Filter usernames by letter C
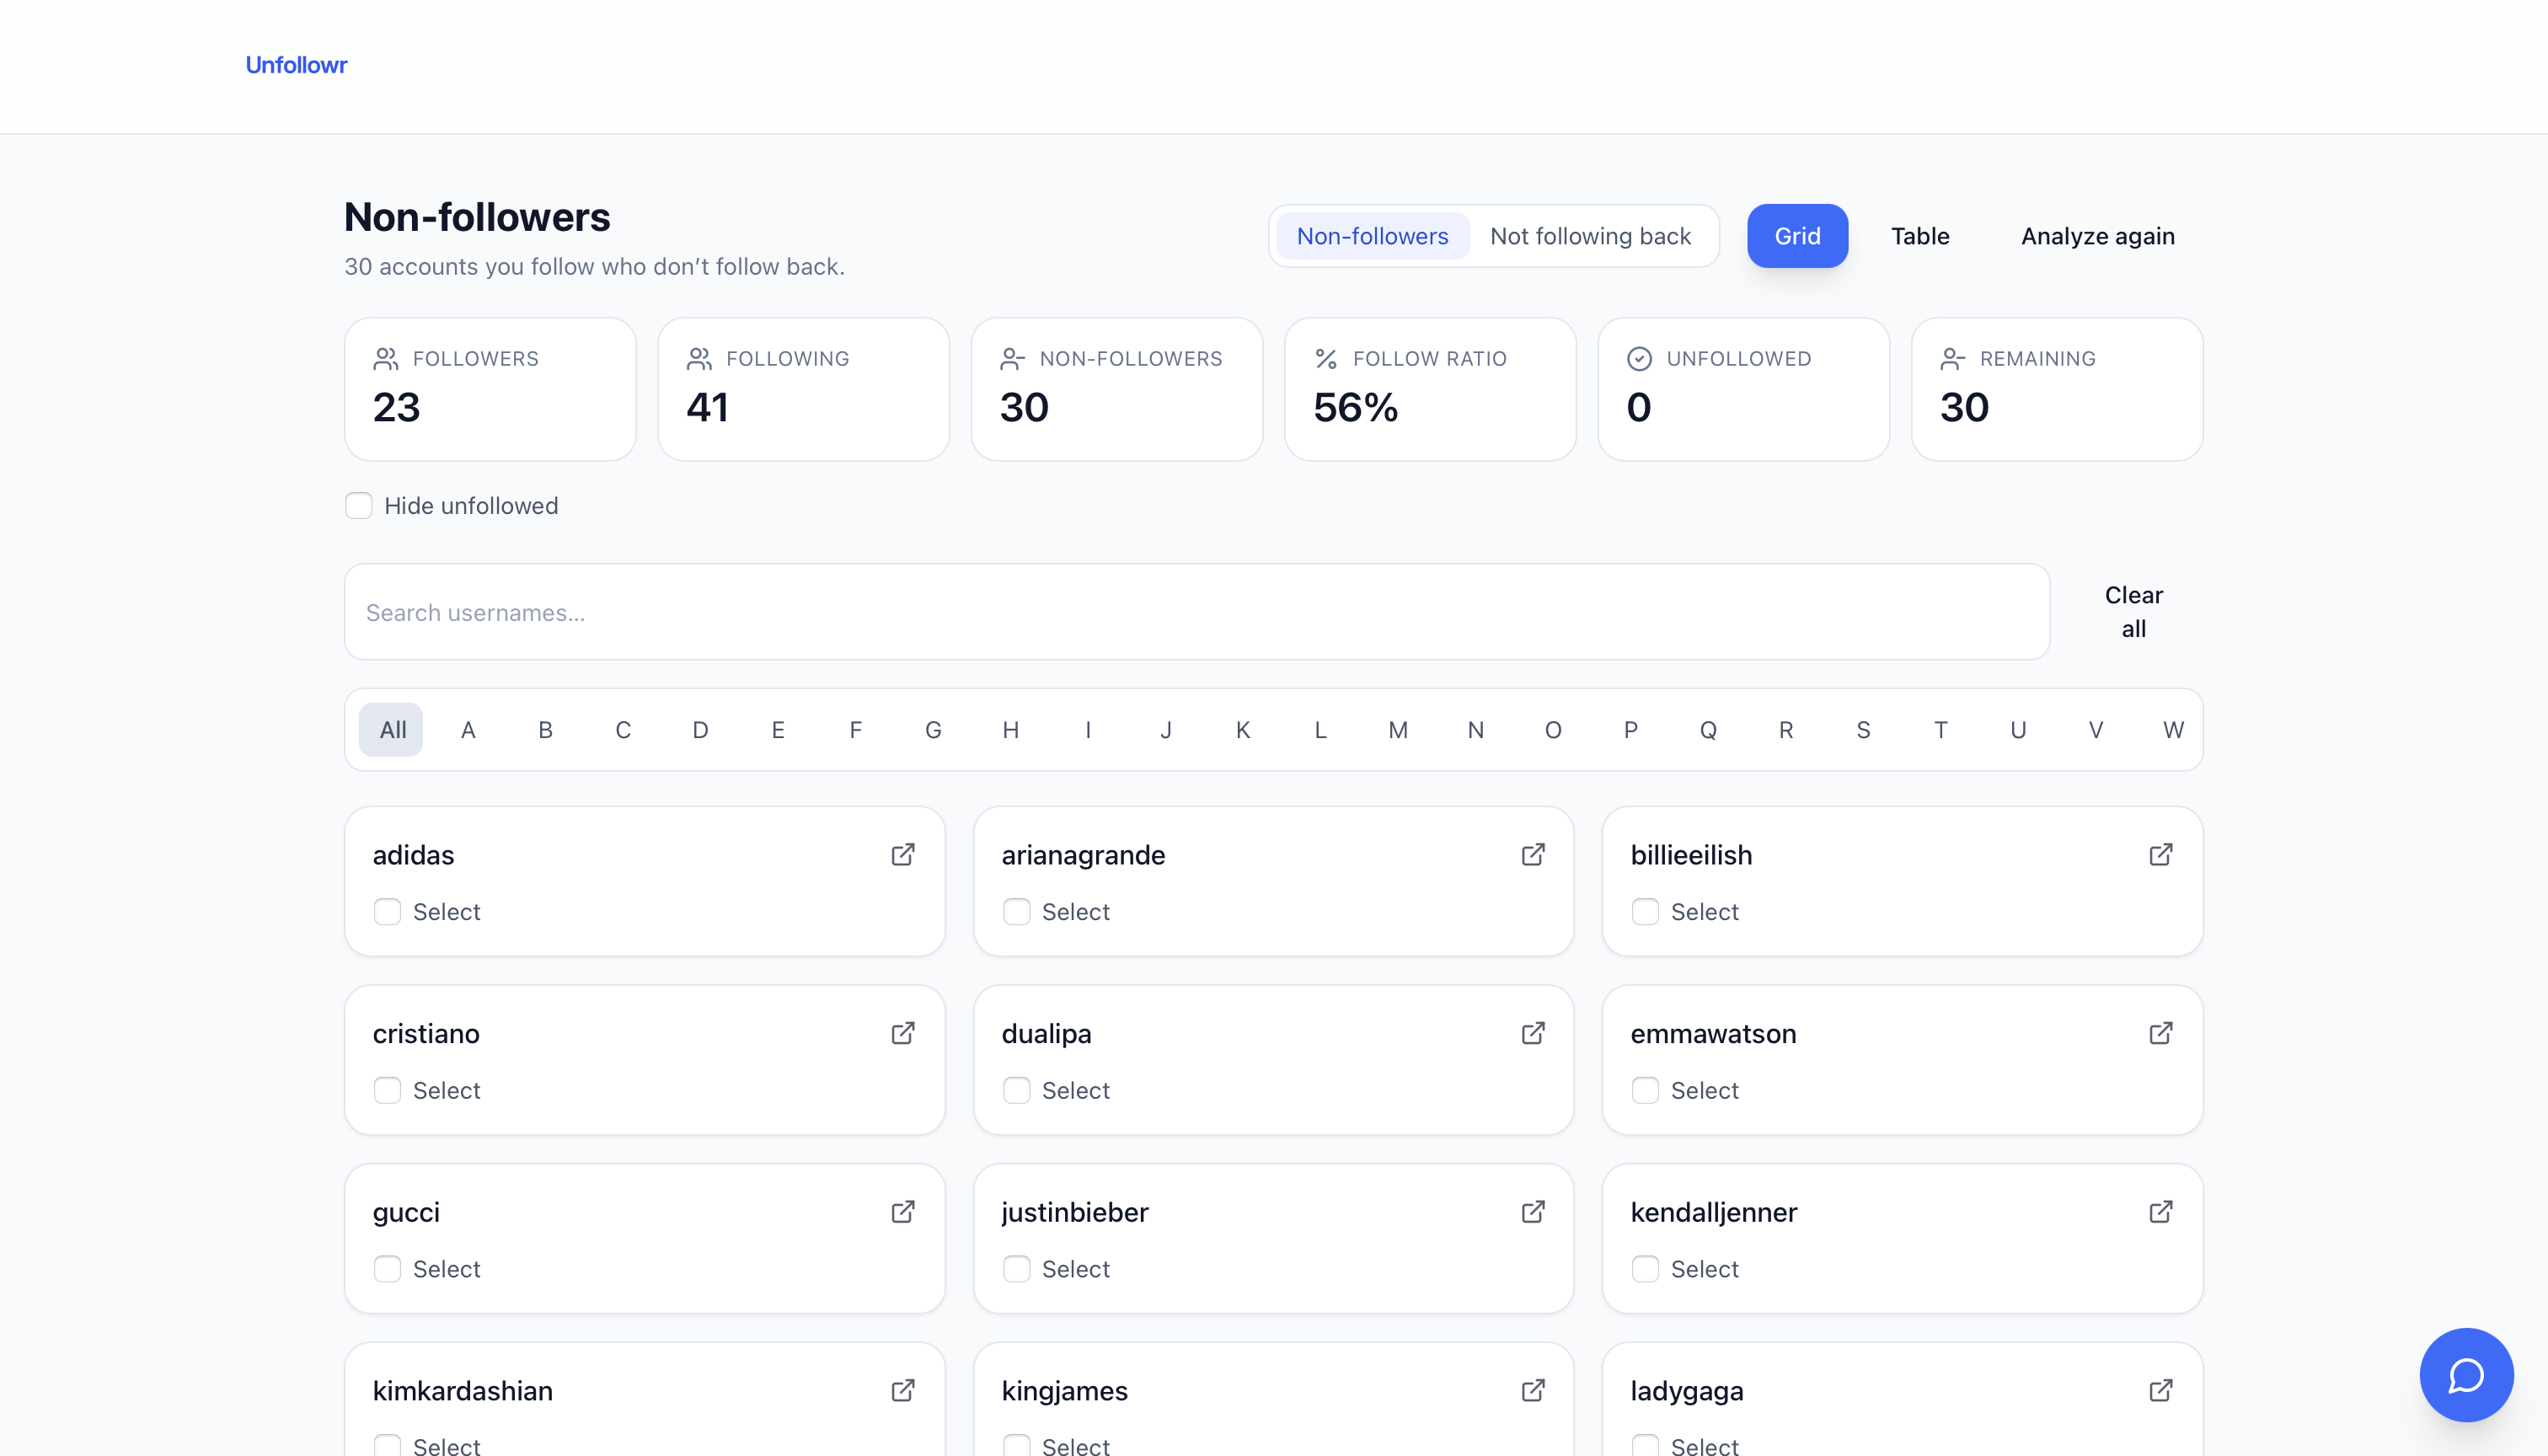The width and height of the screenshot is (2548, 1456). (x=623, y=730)
